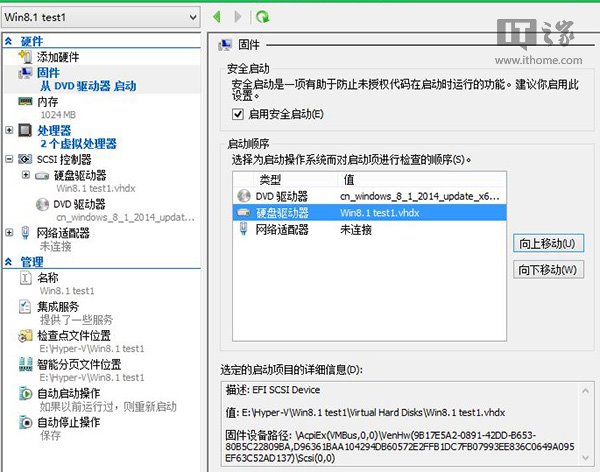Select 内存 setting

coord(47,102)
